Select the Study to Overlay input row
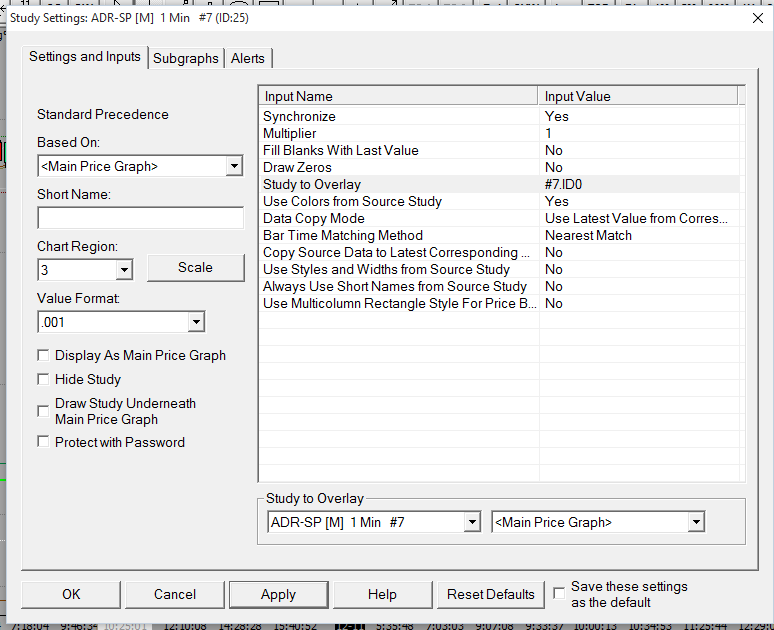This screenshot has width=774, height=630. click(499, 185)
